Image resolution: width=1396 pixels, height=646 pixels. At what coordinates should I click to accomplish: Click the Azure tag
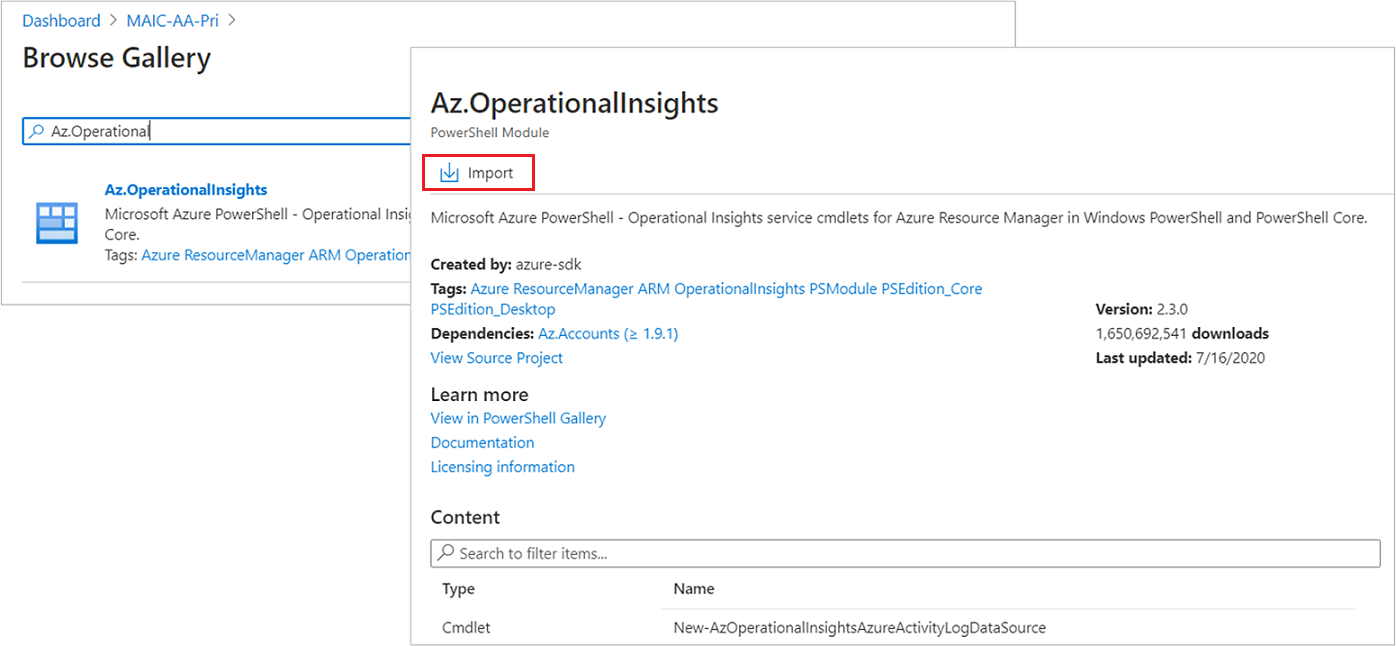[x=491, y=288]
